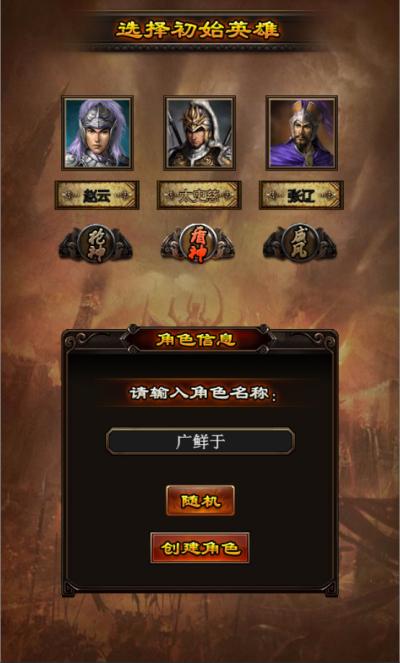Click the 角色信息 panel header
This screenshot has height=663, width=400.
(x=197, y=339)
